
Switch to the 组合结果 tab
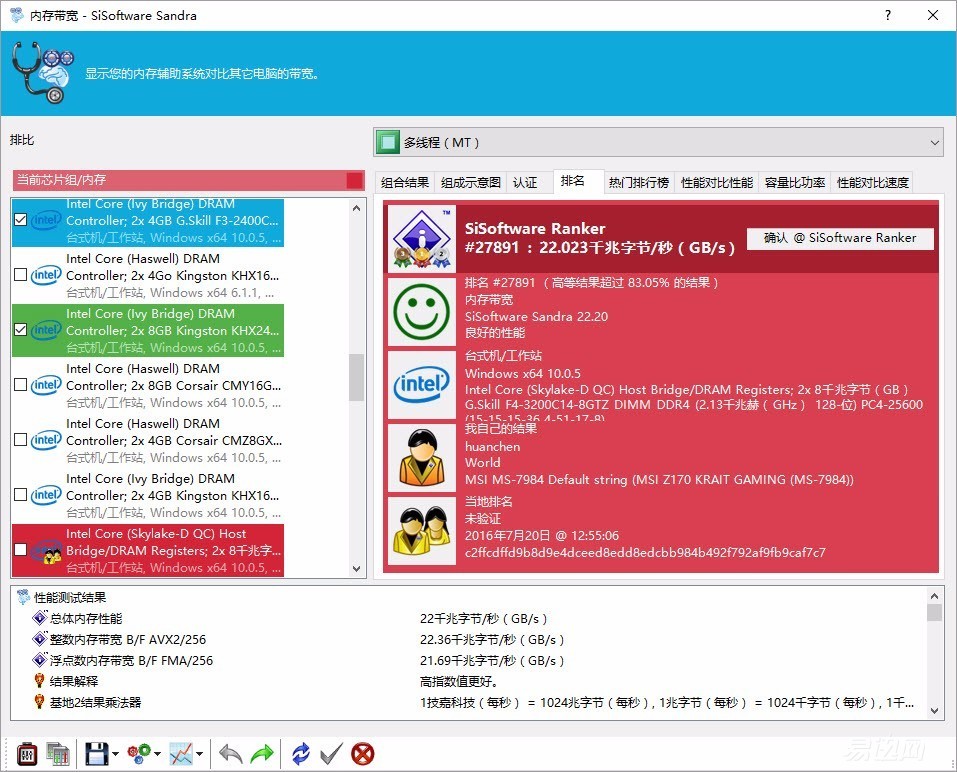point(405,182)
